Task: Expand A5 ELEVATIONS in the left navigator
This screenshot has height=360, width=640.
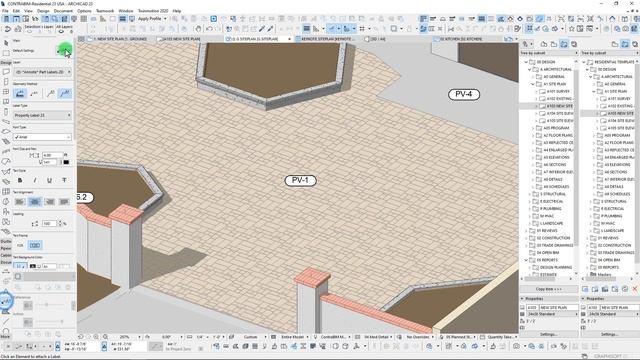Action: click(533, 158)
